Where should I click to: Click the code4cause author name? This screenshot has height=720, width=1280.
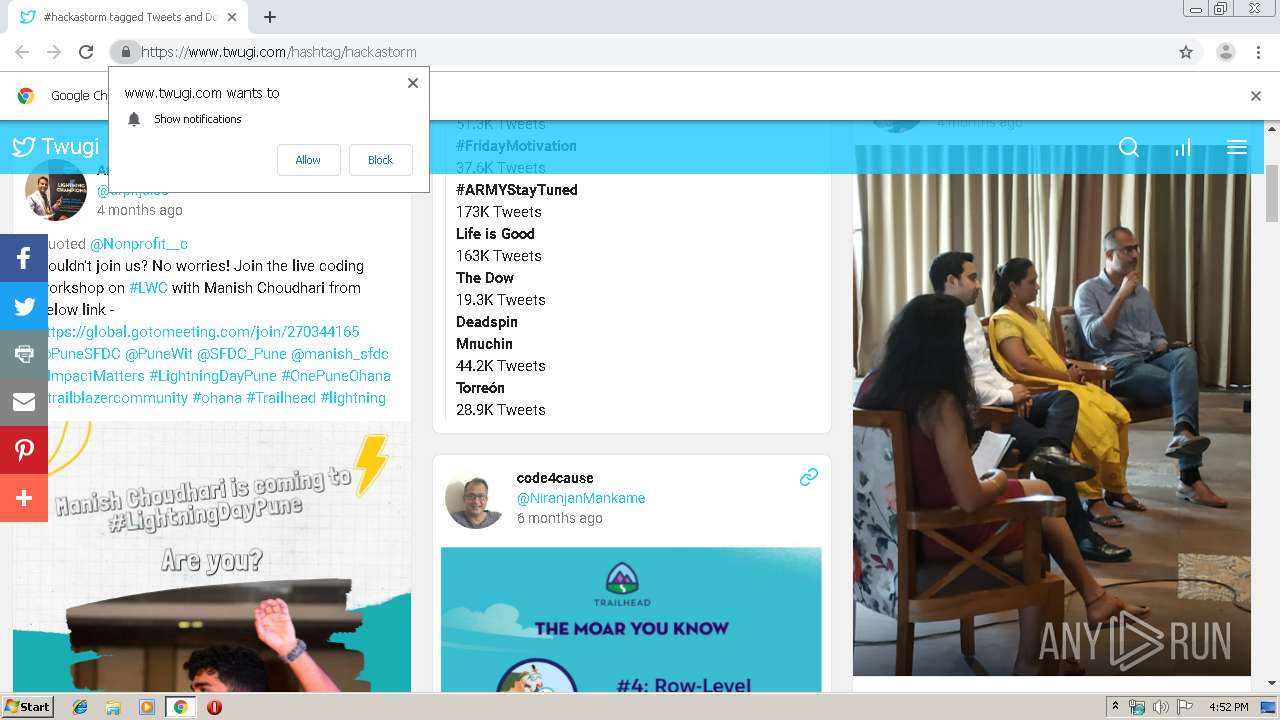tap(555, 478)
